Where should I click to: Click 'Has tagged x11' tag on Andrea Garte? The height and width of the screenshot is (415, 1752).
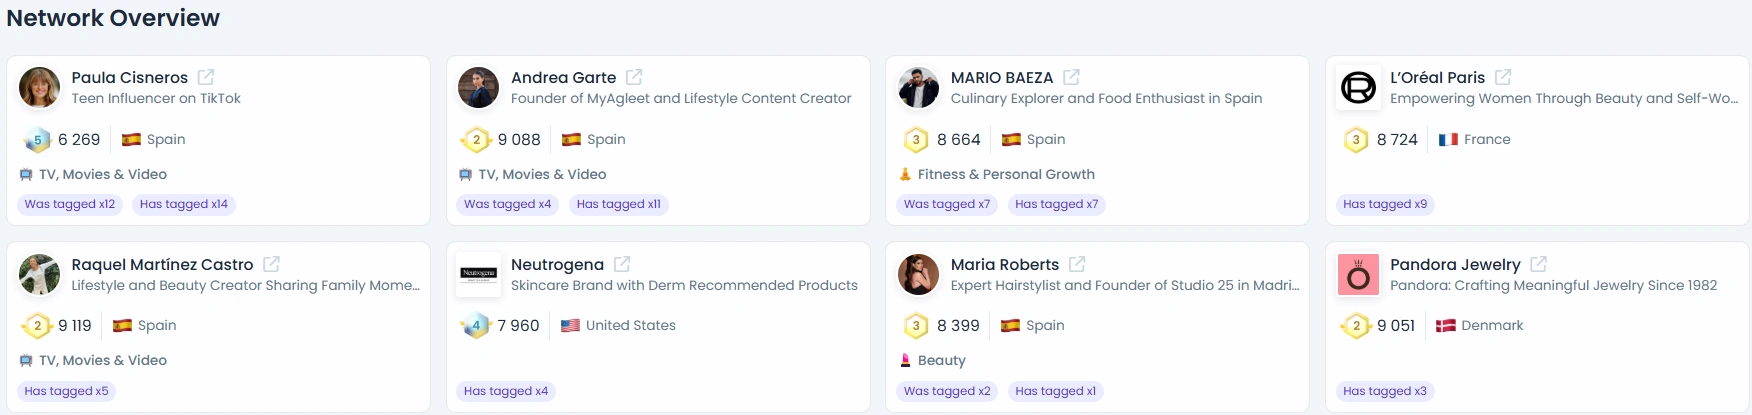tap(619, 204)
